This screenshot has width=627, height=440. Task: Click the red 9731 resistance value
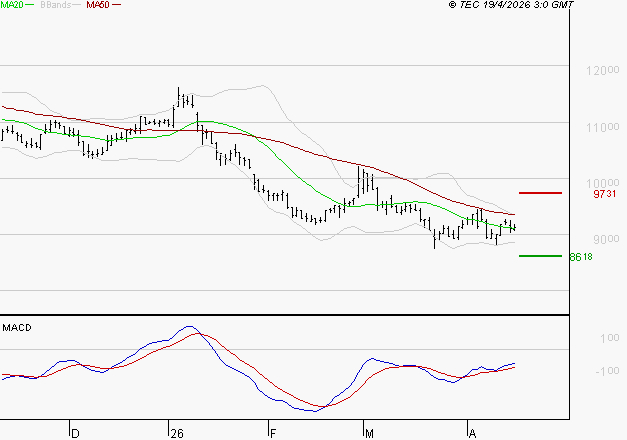[605, 194]
